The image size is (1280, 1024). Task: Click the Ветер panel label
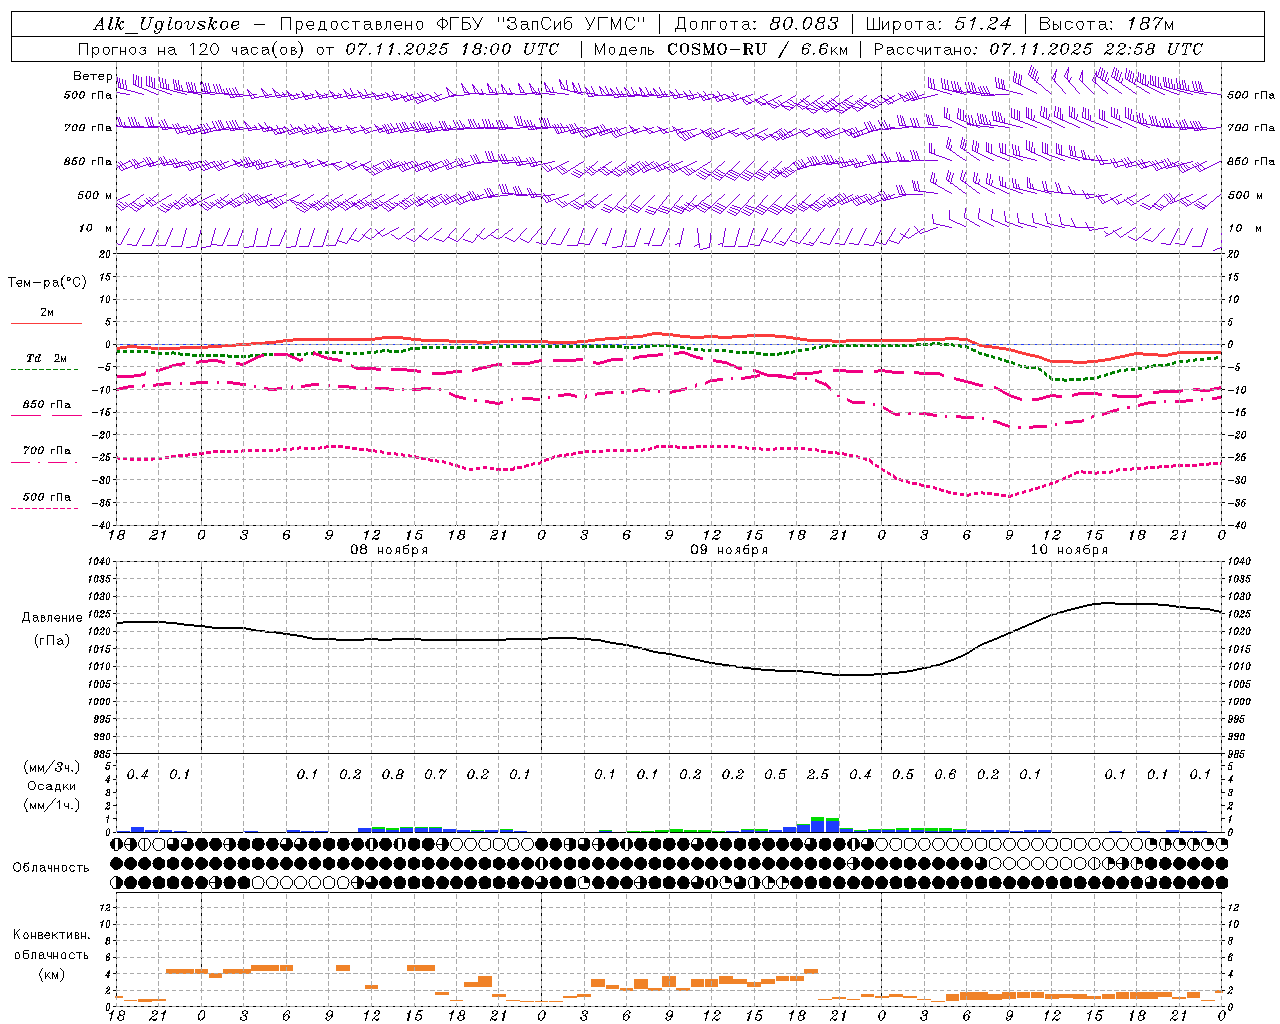[x=93, y=76]
